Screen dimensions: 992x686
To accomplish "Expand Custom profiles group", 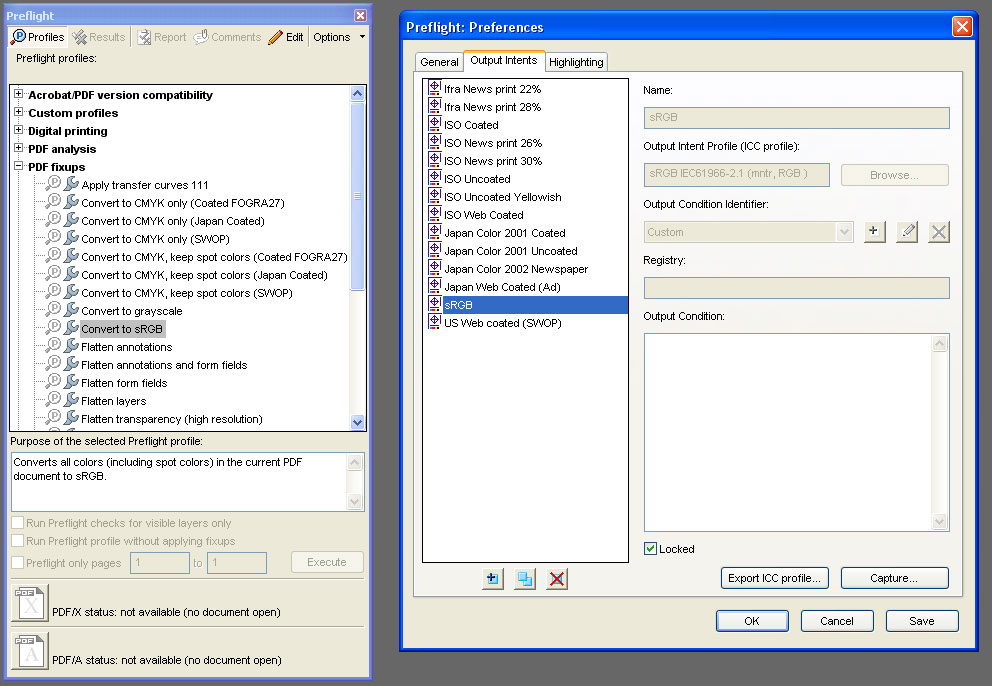I will pos(18,111).
